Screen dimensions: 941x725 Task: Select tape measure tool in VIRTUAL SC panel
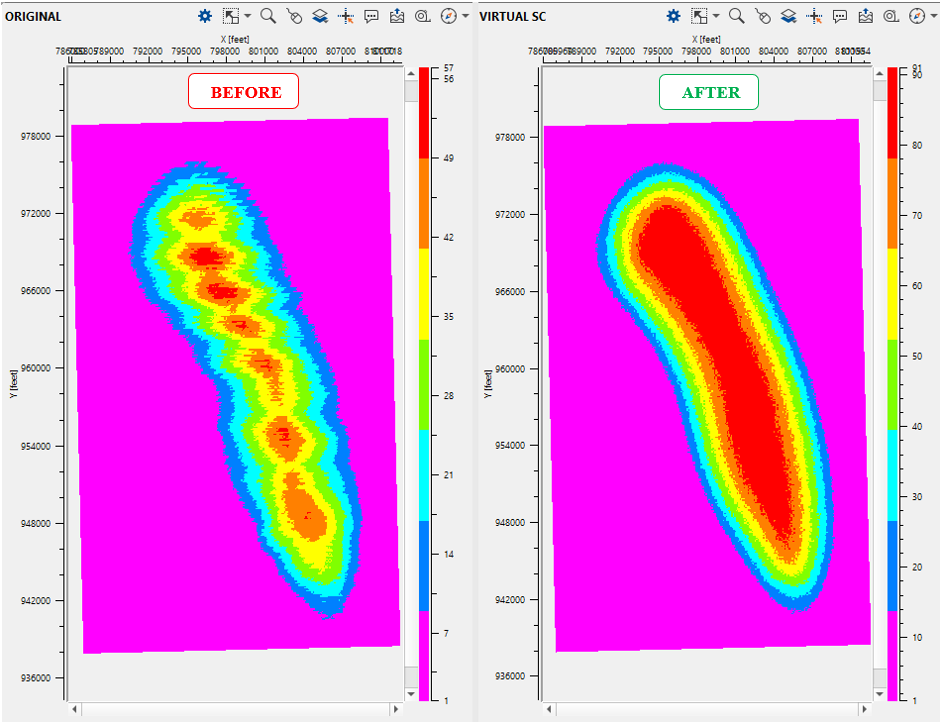point(891,16)
